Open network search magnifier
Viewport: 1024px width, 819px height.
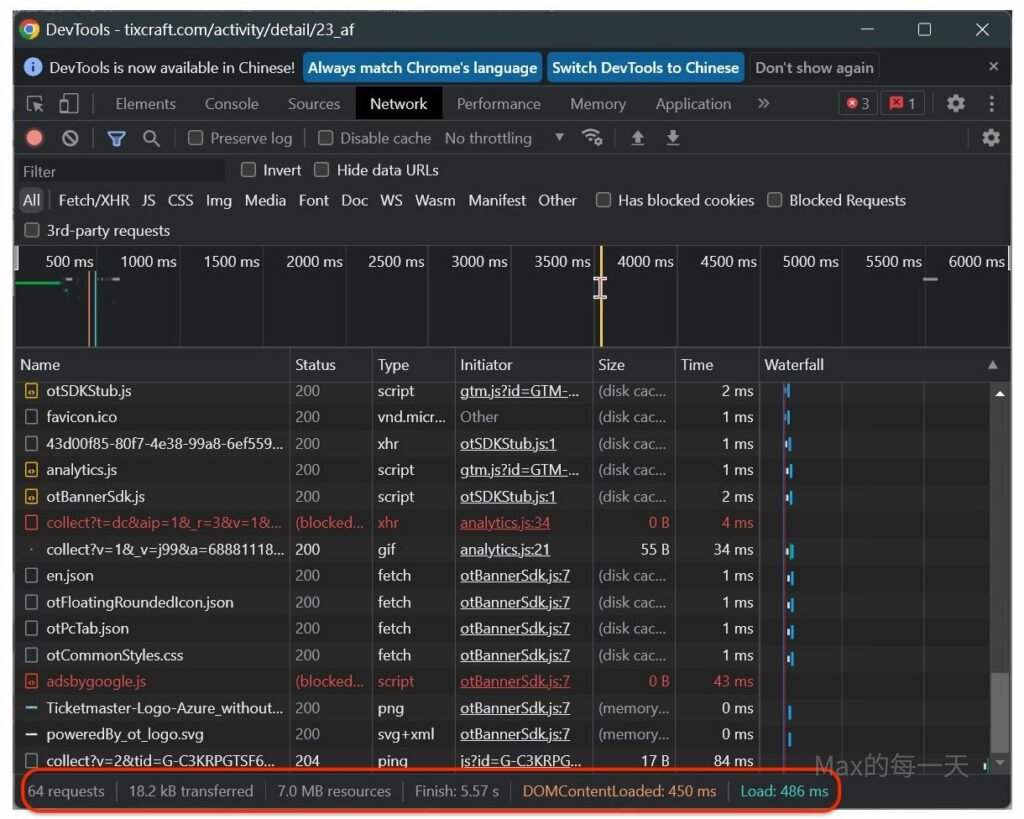(x=151, y=138)
